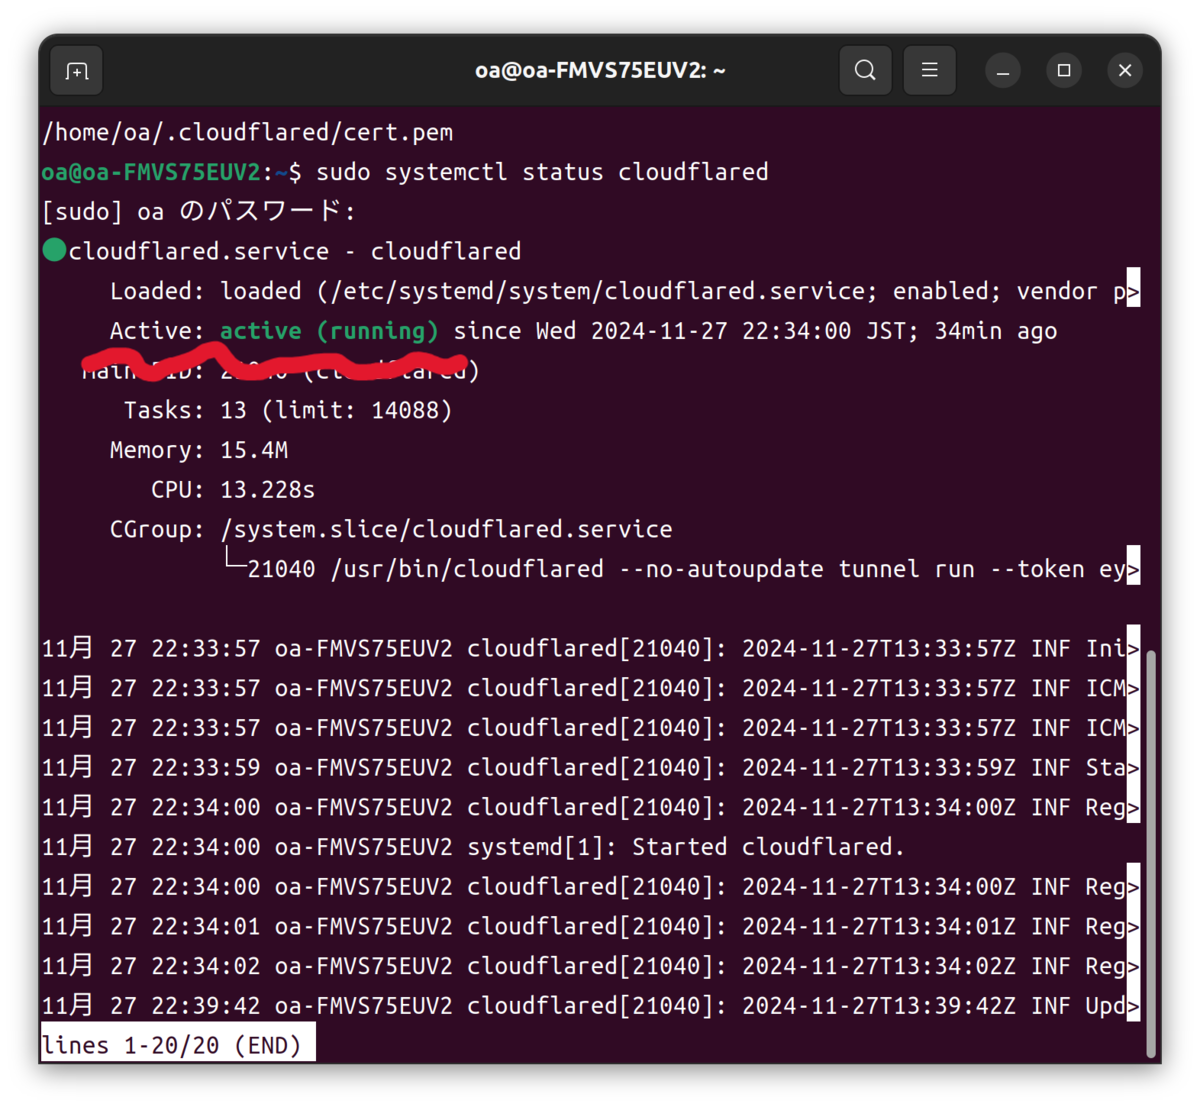Open a new terminal tab
Viewport: 1200px width, 1107px height.
pyautogui.click(x=77, y=71)
